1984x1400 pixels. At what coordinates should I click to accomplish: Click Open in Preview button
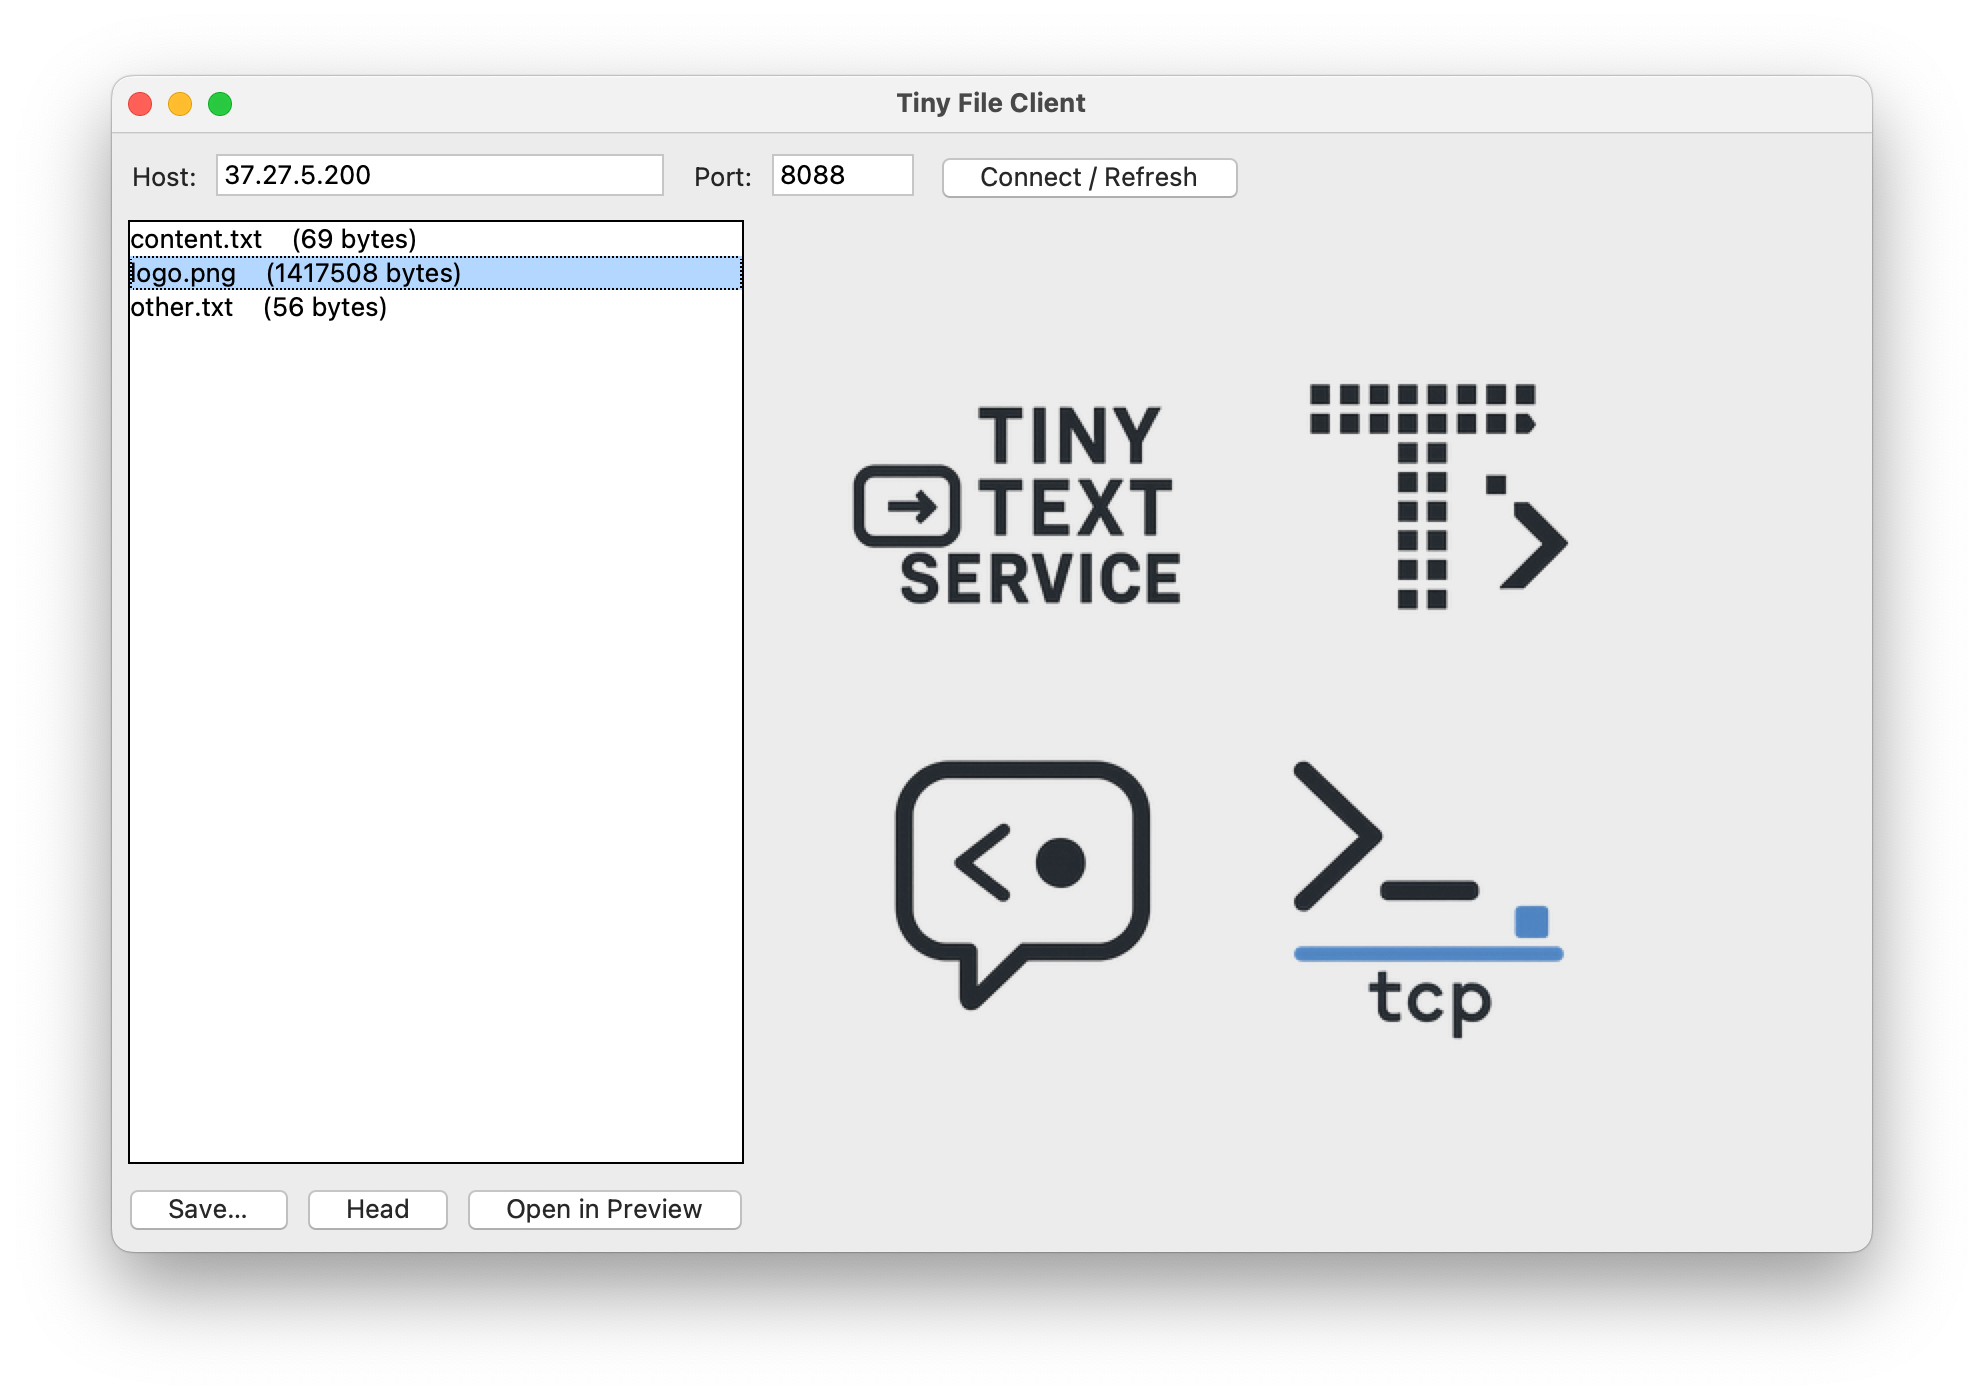pyautogui.click(x=604, y=1209)
